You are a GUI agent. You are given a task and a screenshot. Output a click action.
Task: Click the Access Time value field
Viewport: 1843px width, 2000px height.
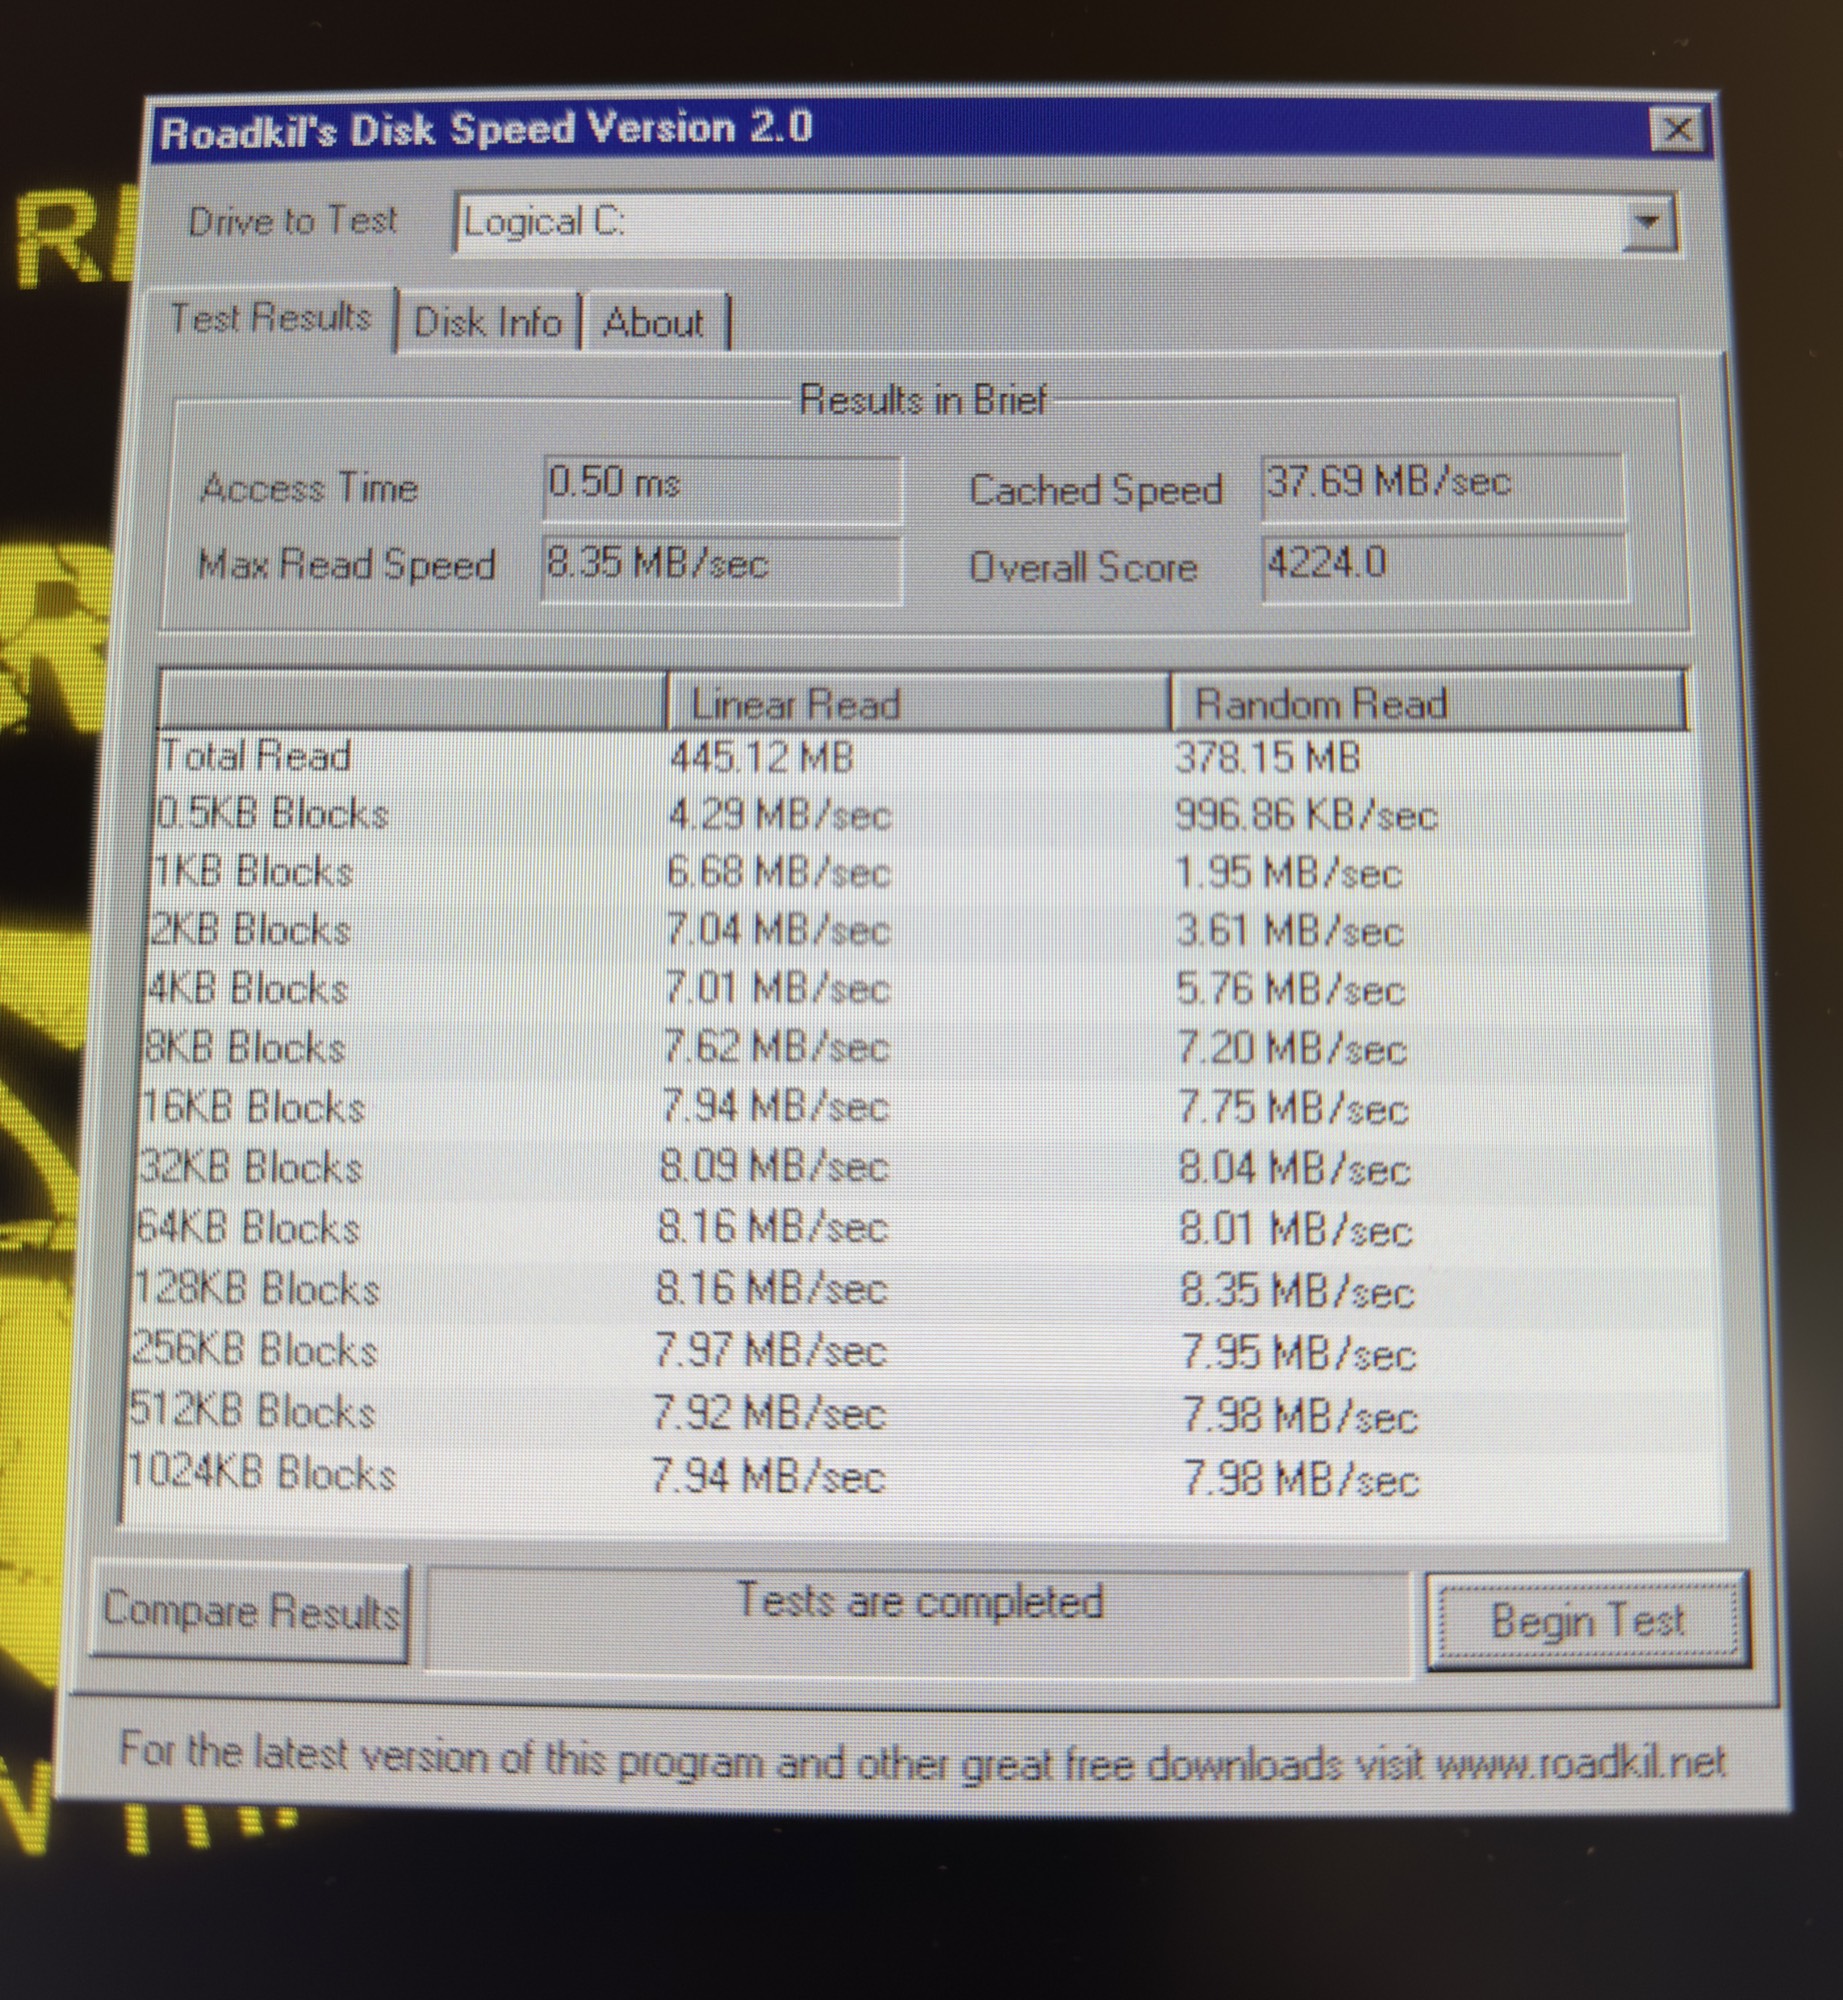(x=721, y=487)
